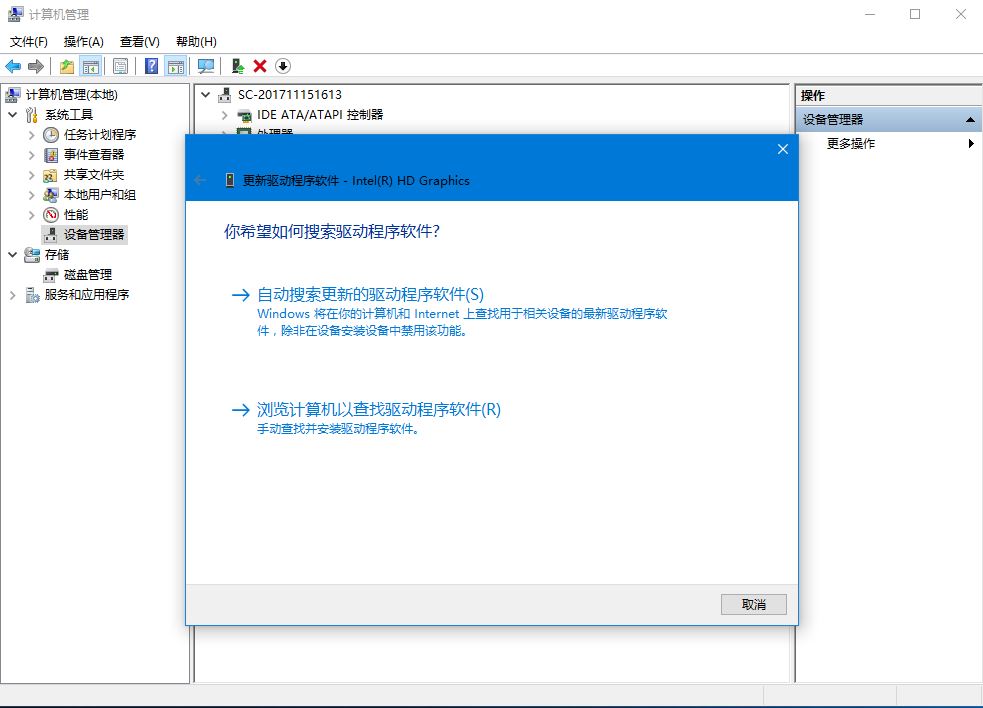
Task: Choose 浏览计算机以查找驱动程序软件(R)
Action: click(x=379, y=409)
